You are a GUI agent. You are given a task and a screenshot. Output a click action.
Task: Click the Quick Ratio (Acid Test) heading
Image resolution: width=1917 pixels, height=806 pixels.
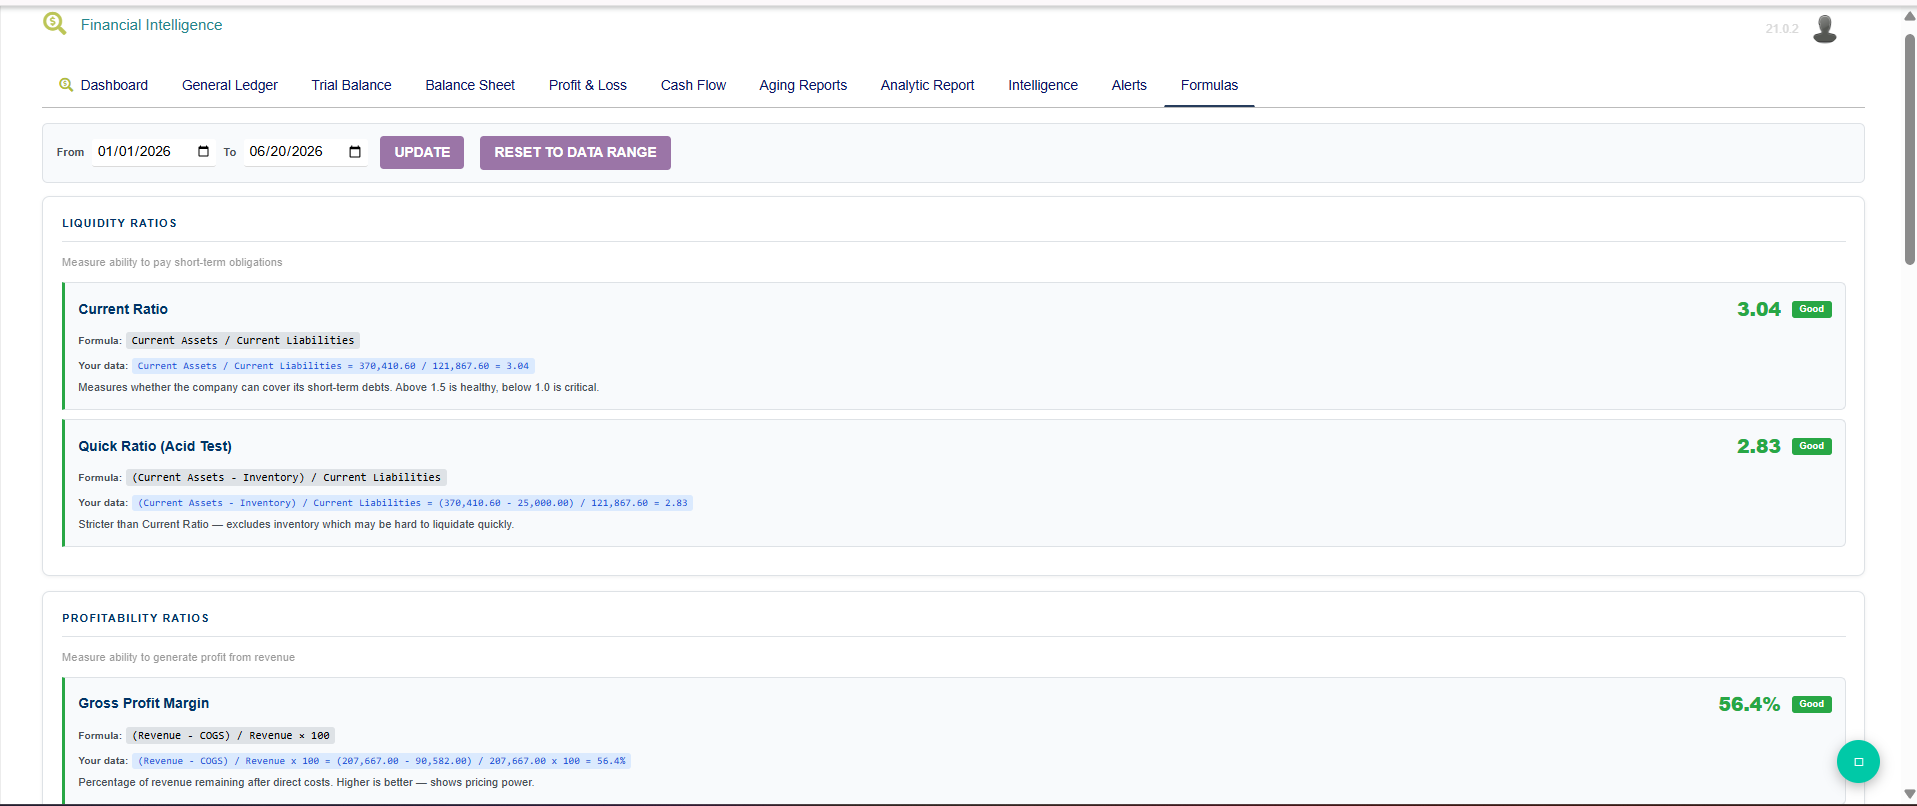pos(155,447)
